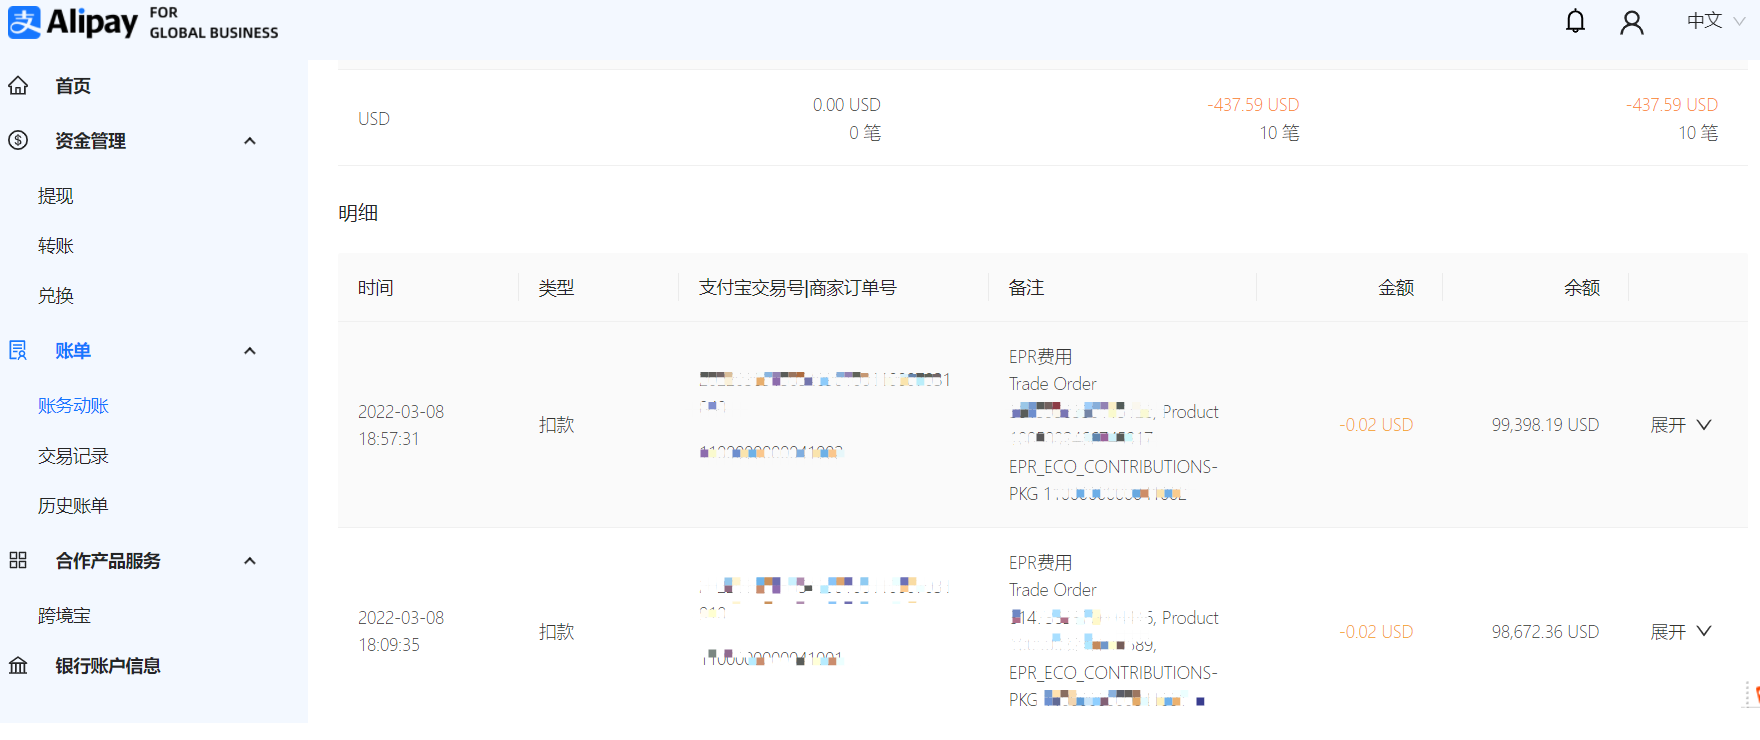
Task: Open 兑换 page
Action: 56,296
